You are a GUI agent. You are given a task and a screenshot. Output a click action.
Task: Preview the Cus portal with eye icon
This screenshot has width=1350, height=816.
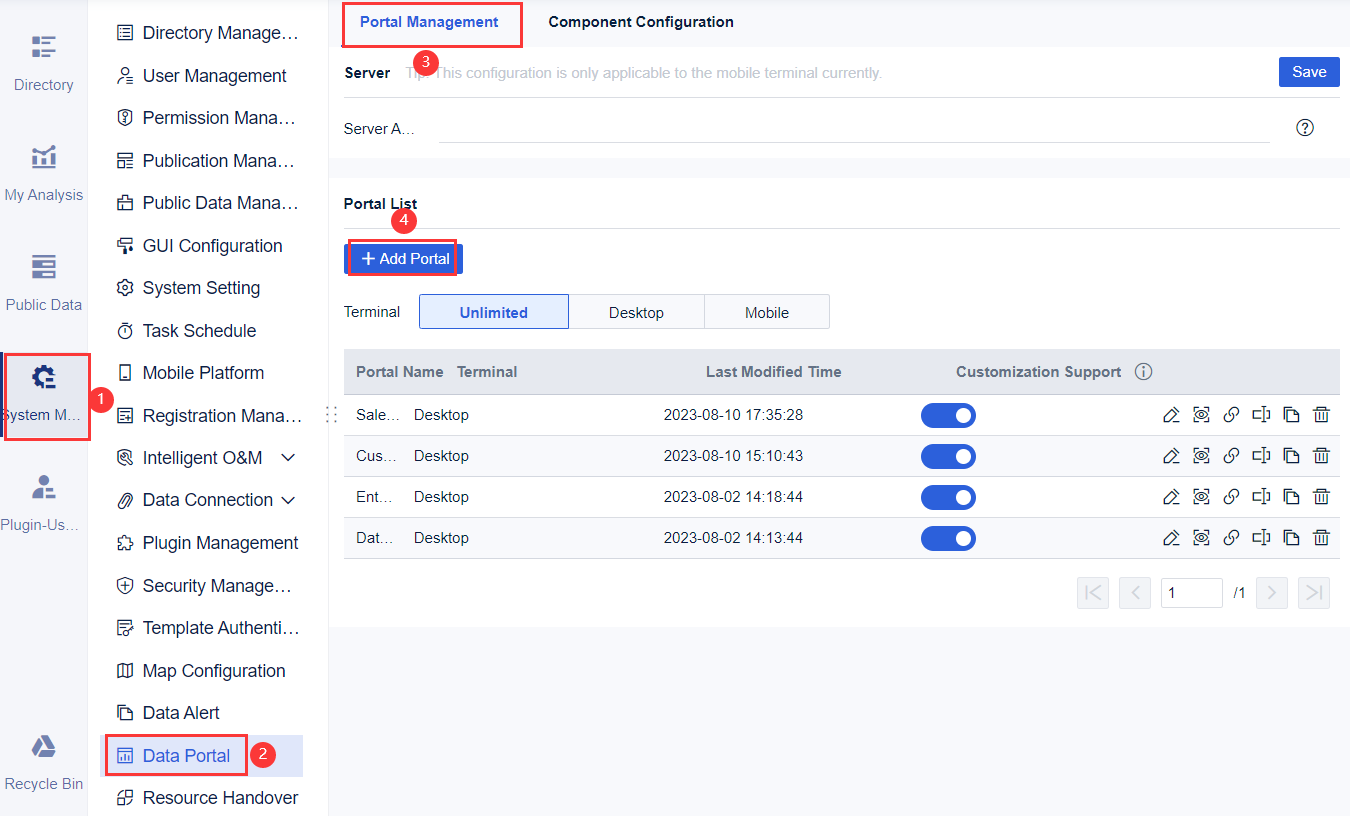(x=1201, y=455)
